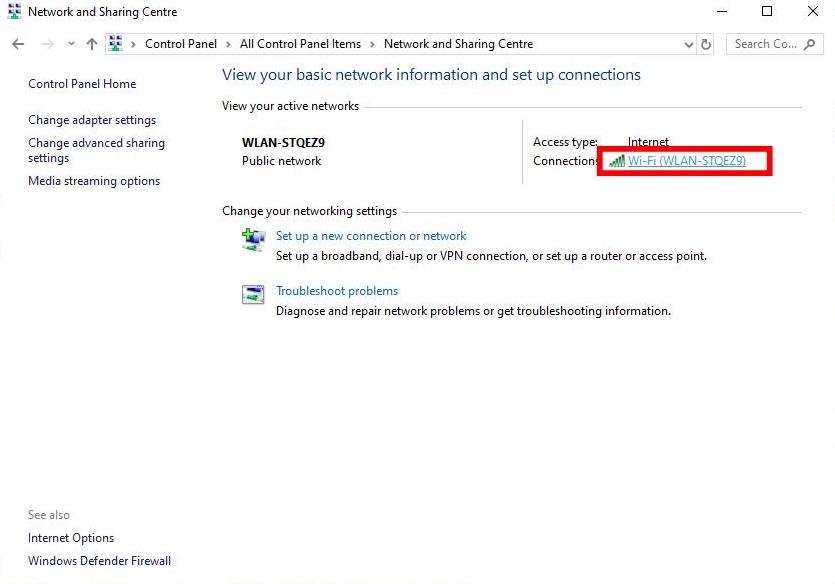Expand chevron before Control Panel breadcrumb

tap(133, 44)
